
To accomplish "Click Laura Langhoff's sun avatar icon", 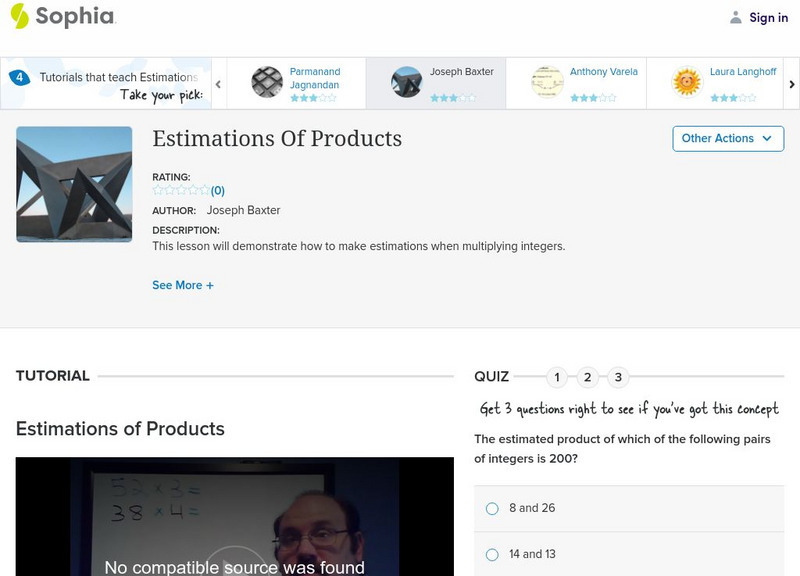I will pyautogui.click(x=687, y=82).
